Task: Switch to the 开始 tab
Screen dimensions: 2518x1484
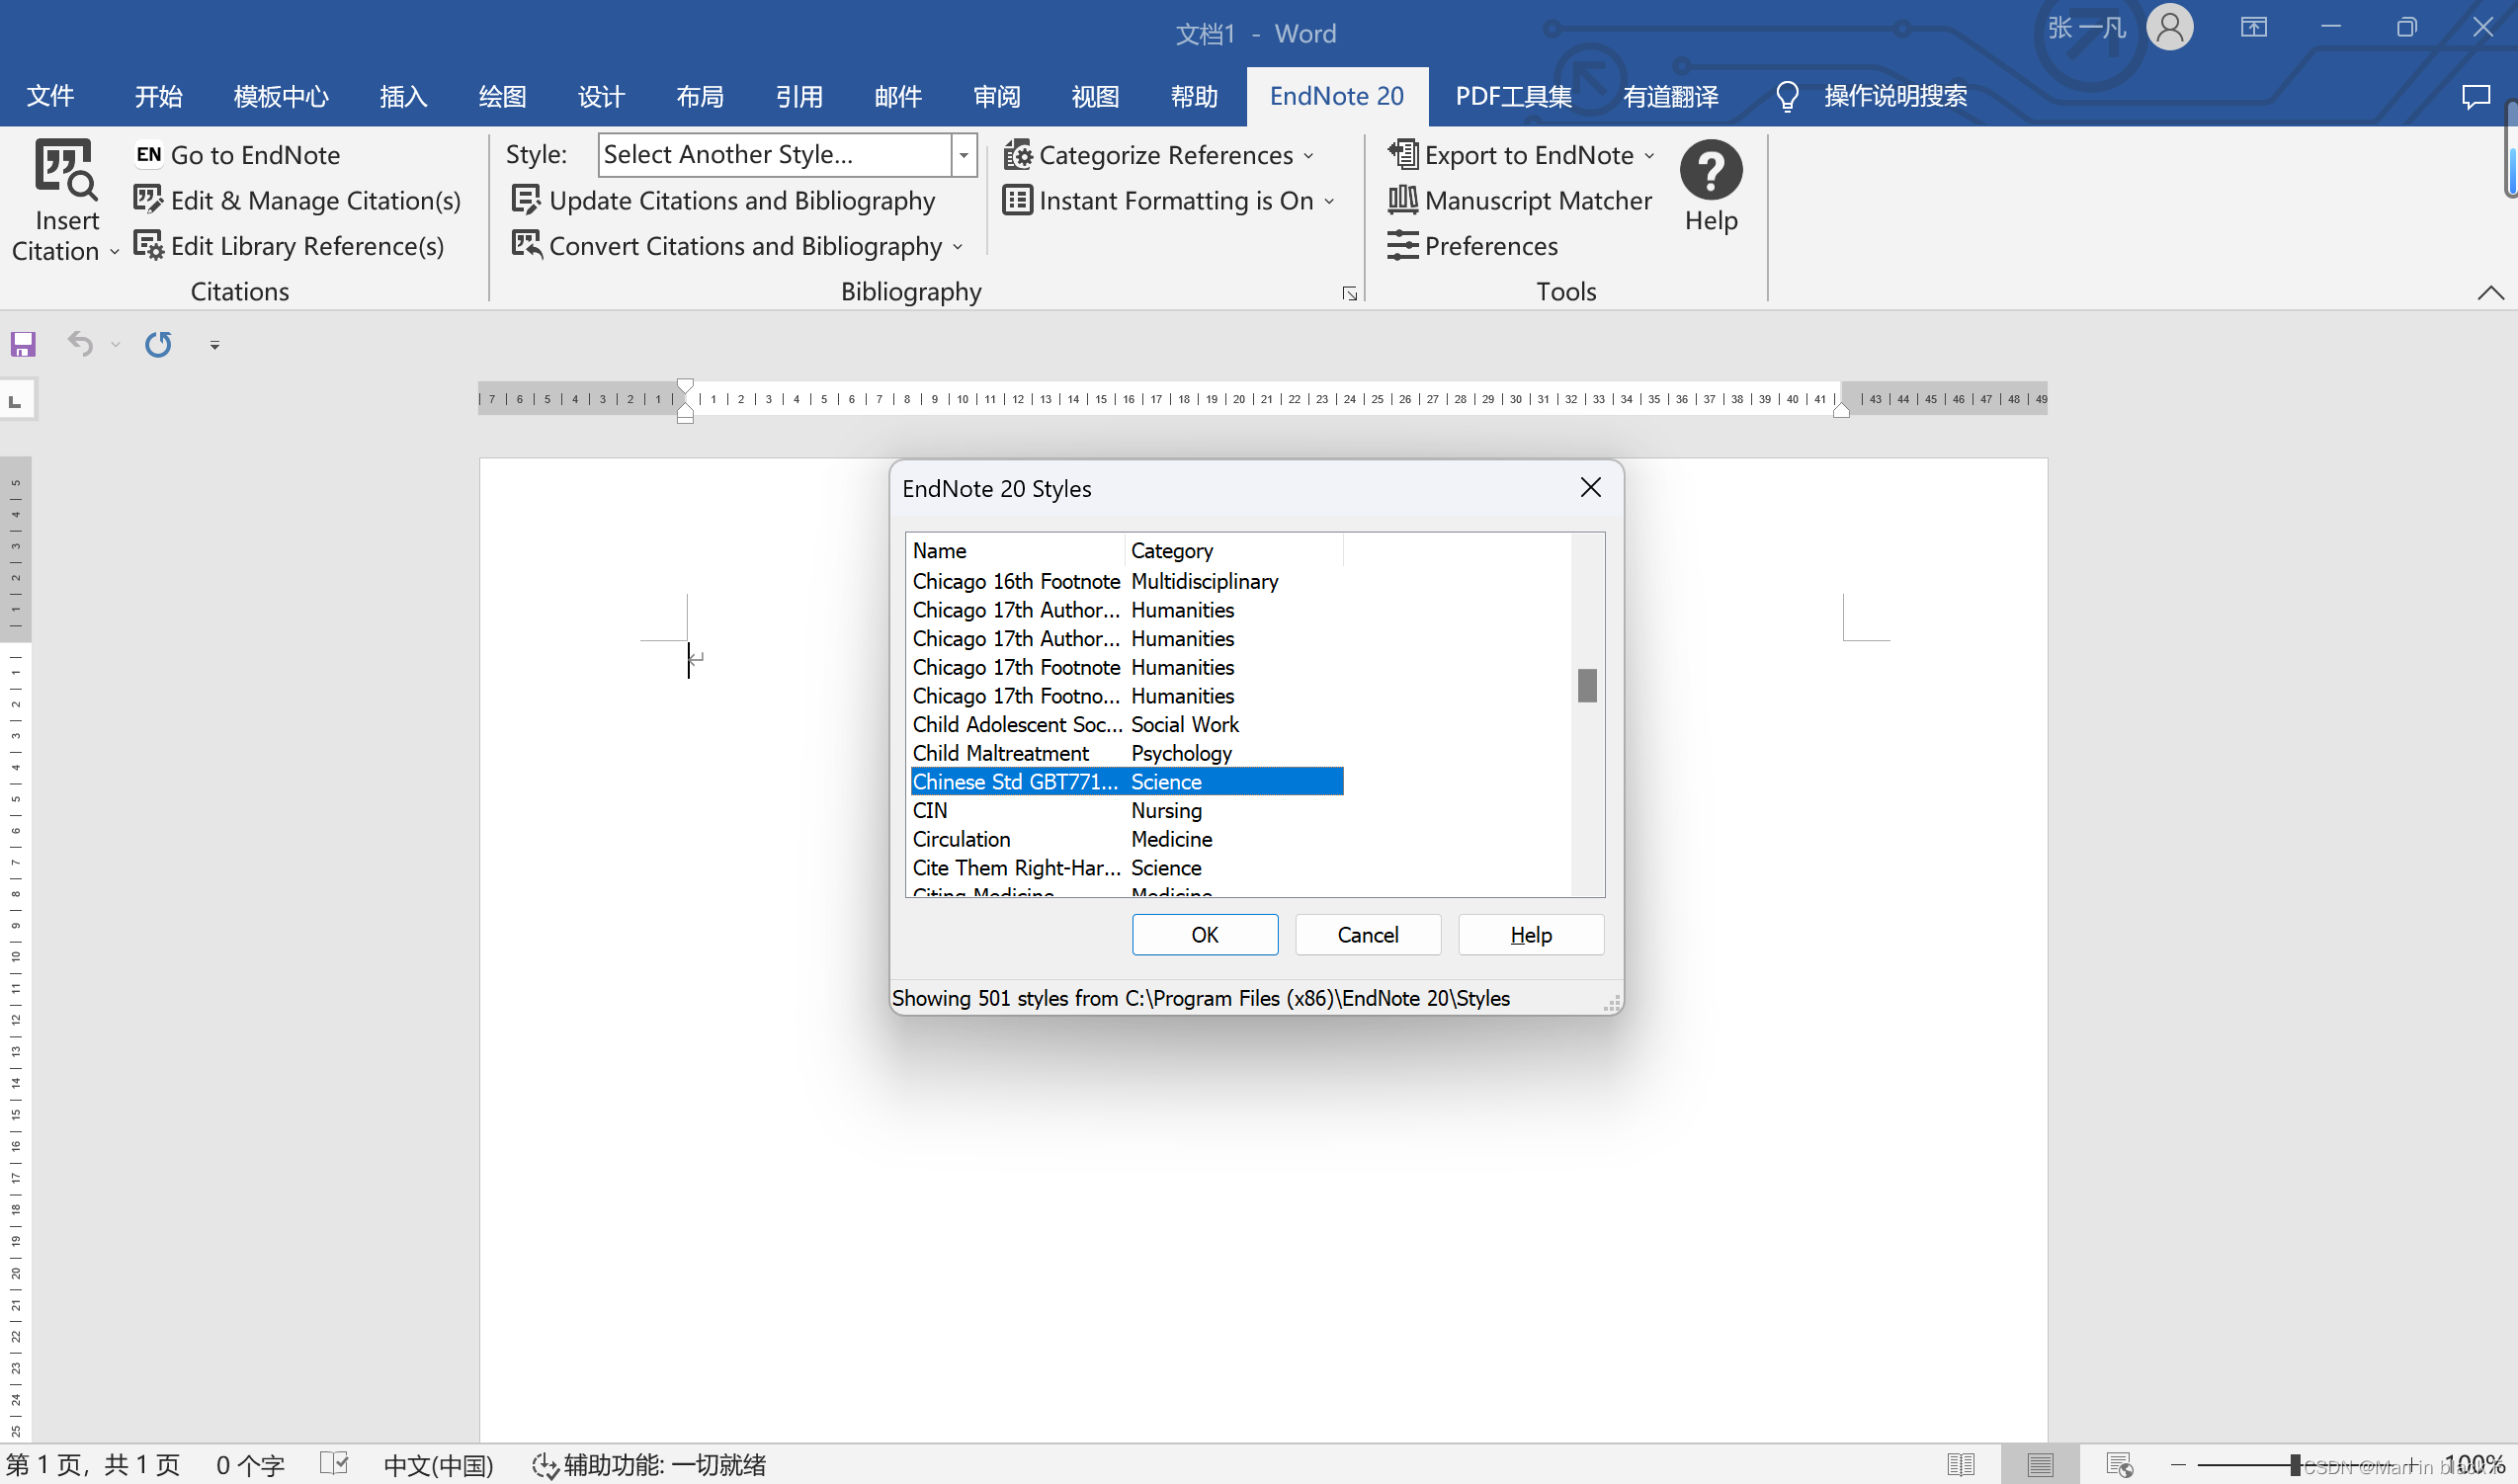Action: click(x=159, y=96)
